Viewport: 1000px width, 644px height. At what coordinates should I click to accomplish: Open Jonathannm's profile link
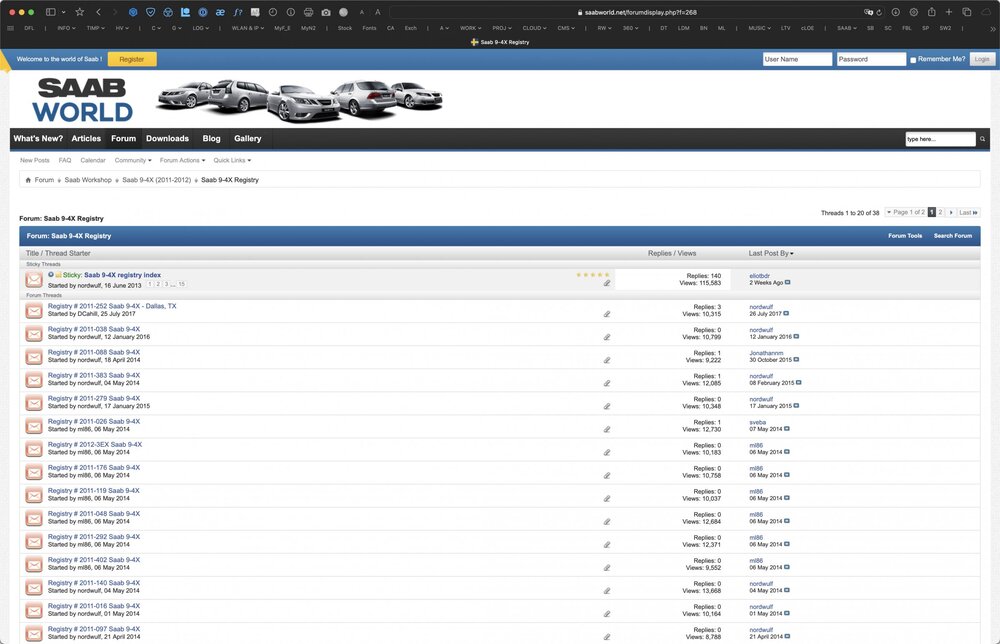[766, 353]
